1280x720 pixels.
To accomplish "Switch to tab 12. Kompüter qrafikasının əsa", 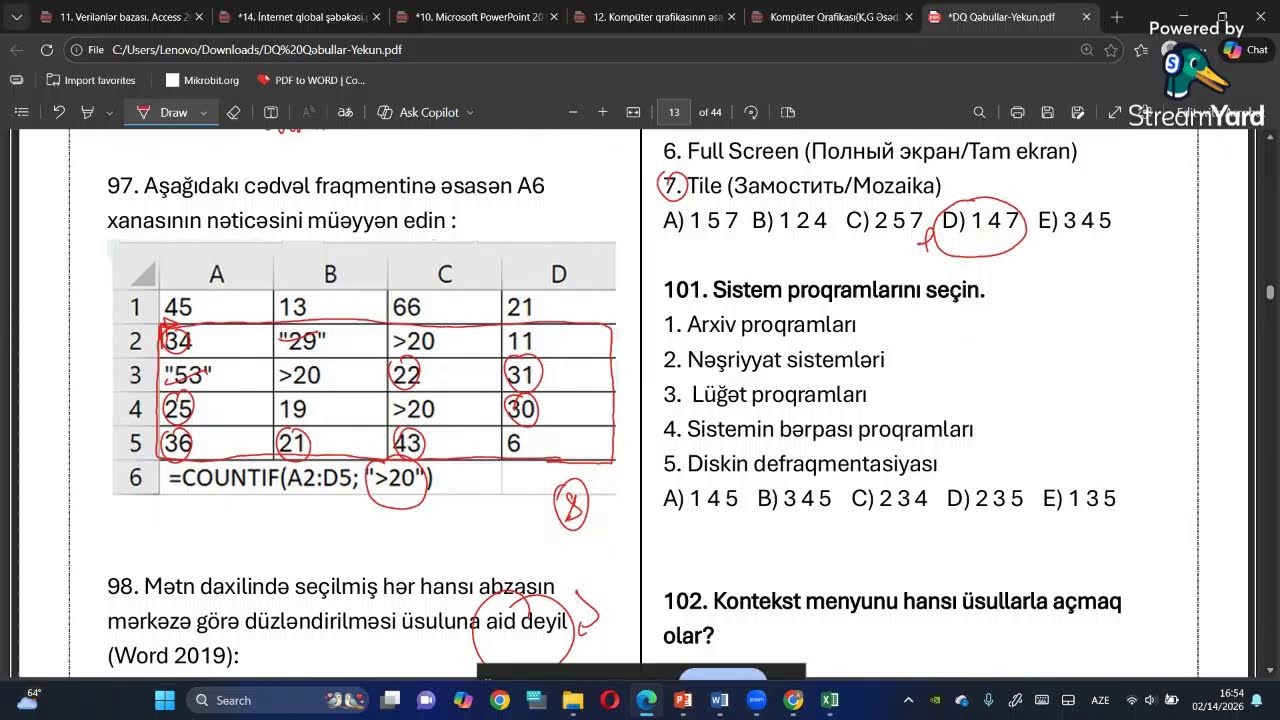I will tap(654, 17).
